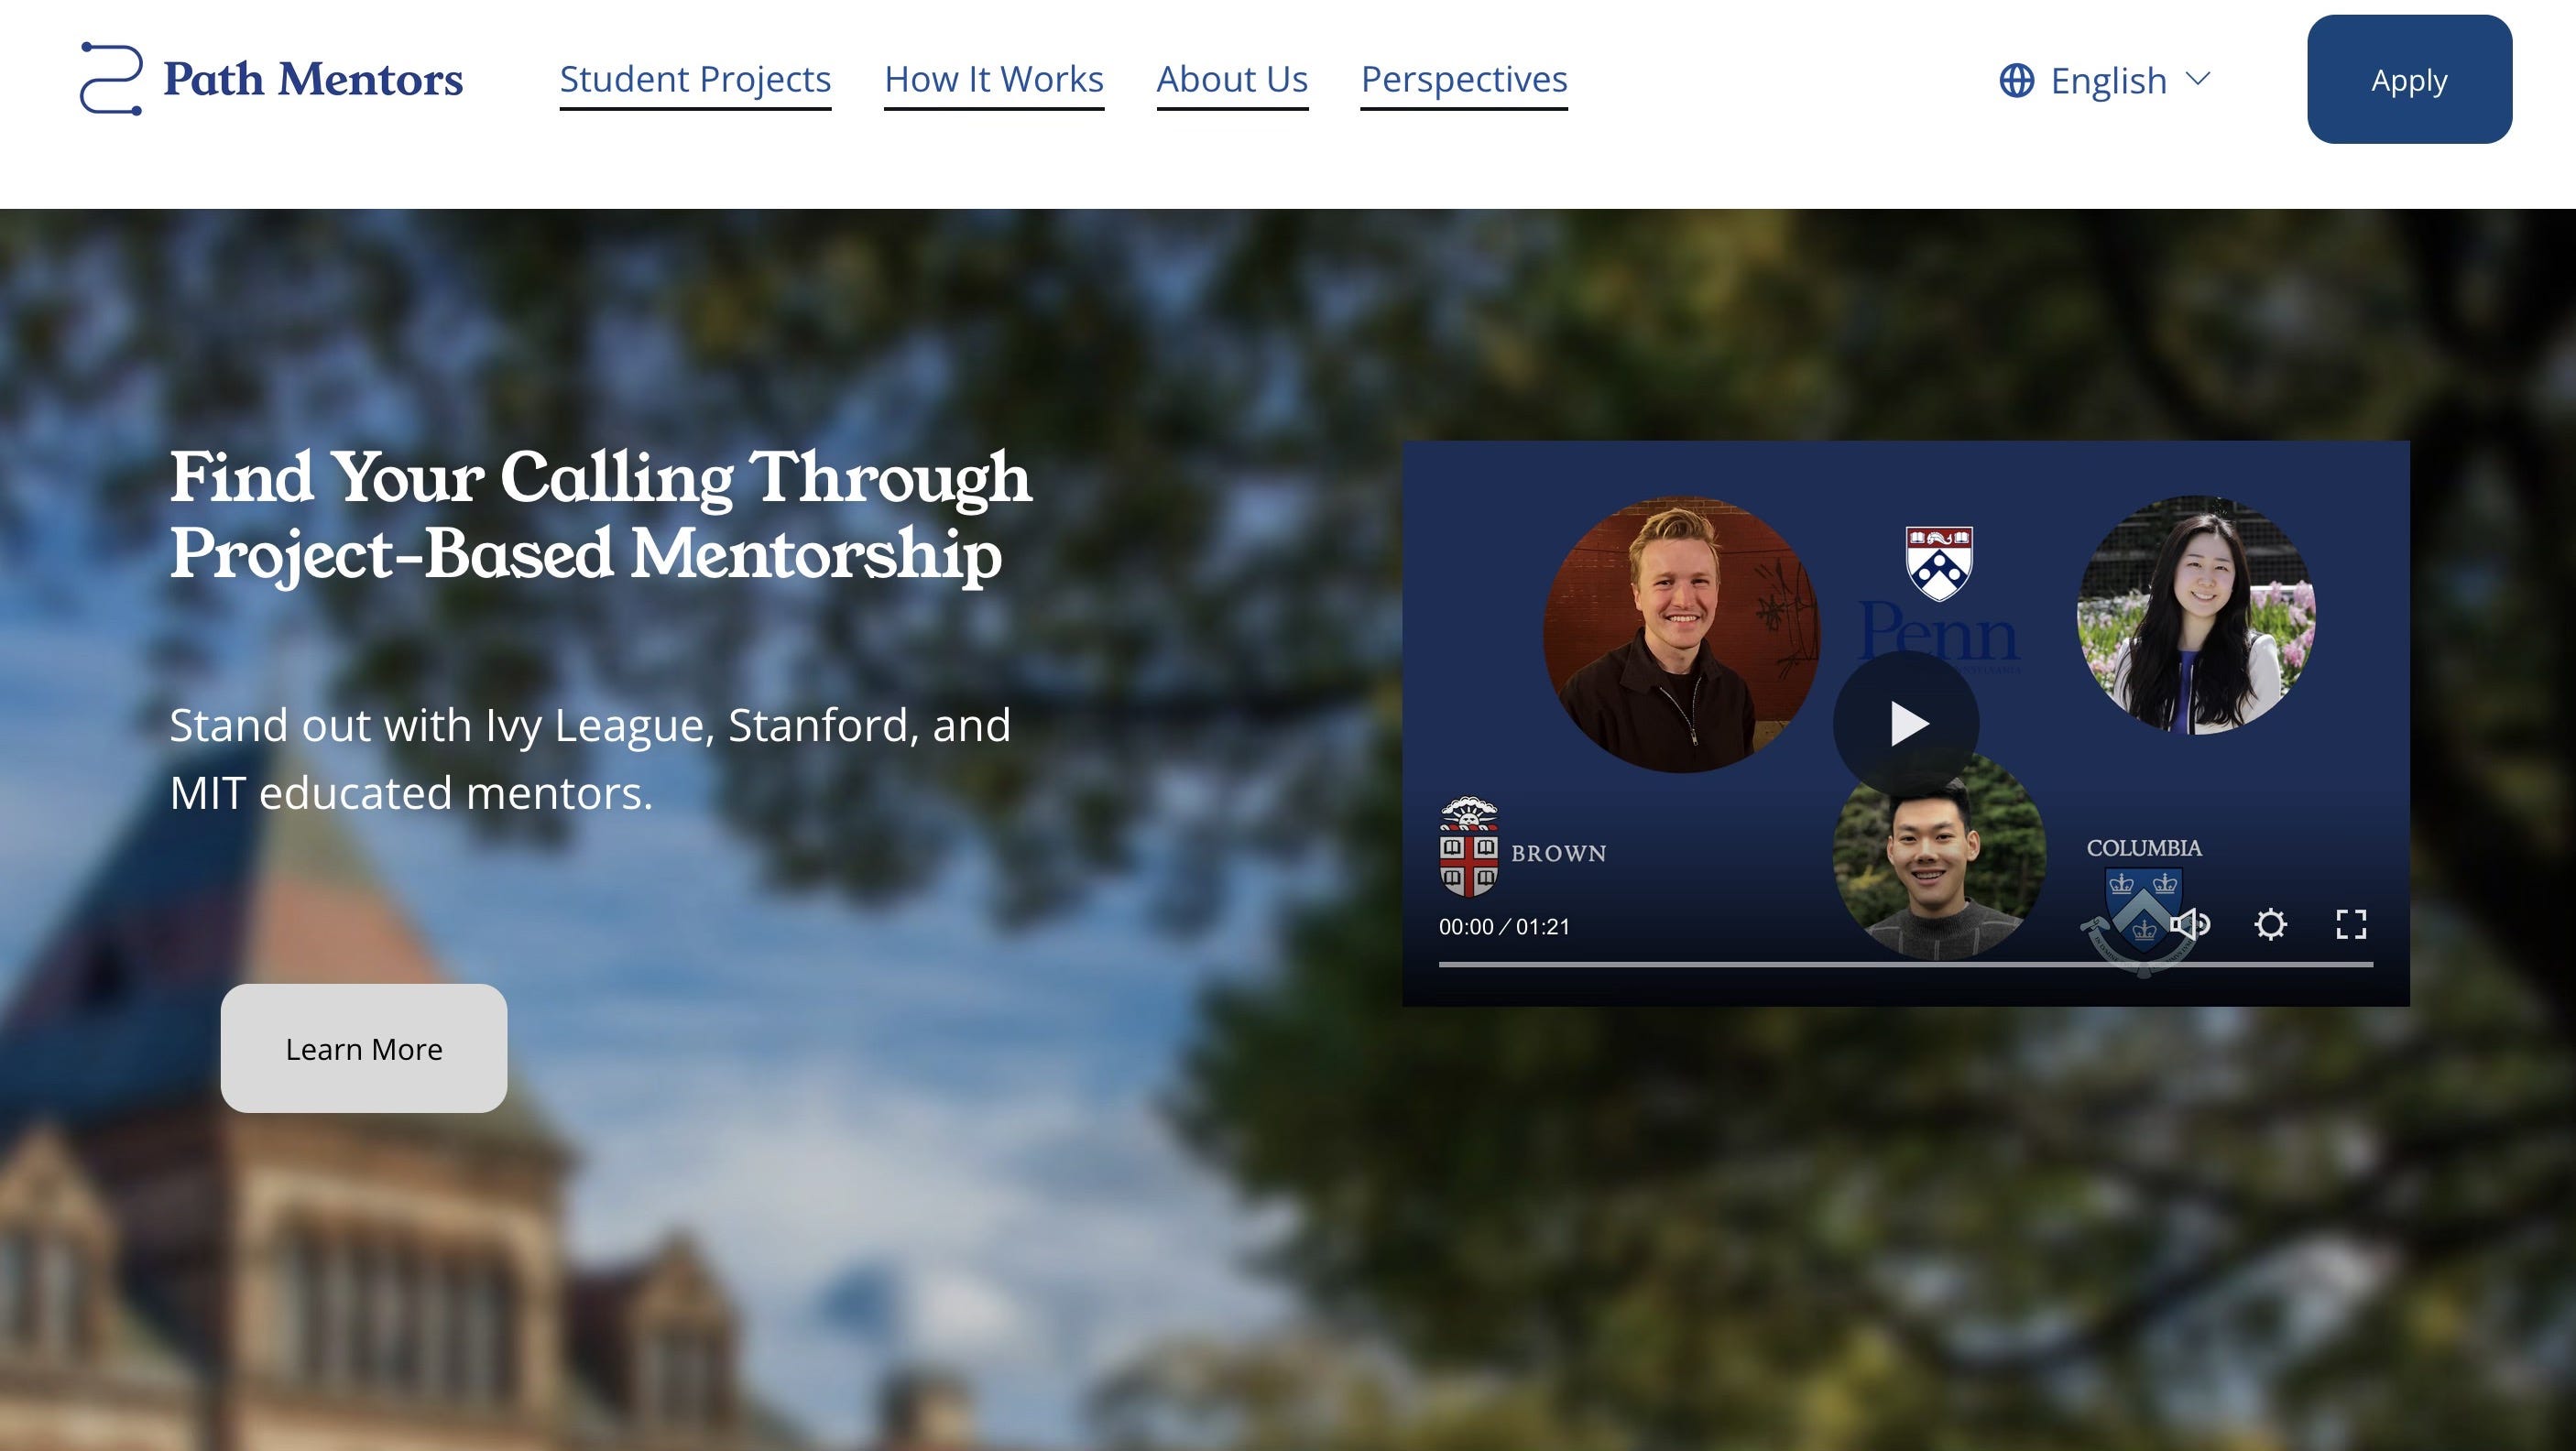2576x1451 pixels.
Task: Seek within the video progress bar
Action: pyautogui.click(x=1906, y=964)
